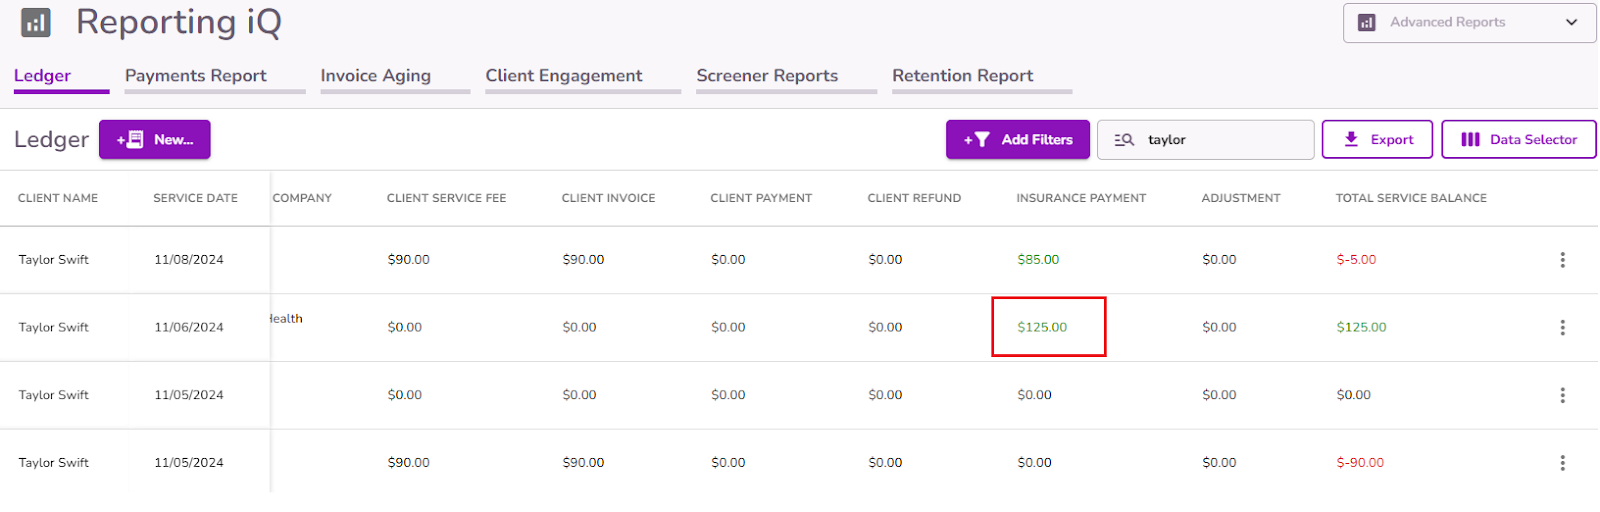Viewport: 1600px width, 512px height.
Task: Click the Advanced Reports chevron arrow
Action: tap(1572, 22)
